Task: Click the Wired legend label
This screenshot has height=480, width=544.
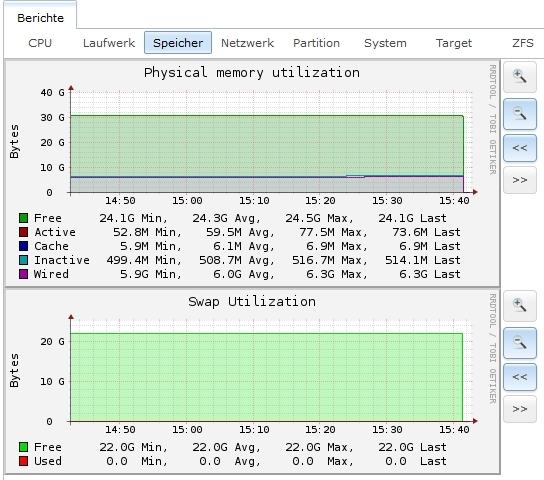Action: [x=51, y=274]
